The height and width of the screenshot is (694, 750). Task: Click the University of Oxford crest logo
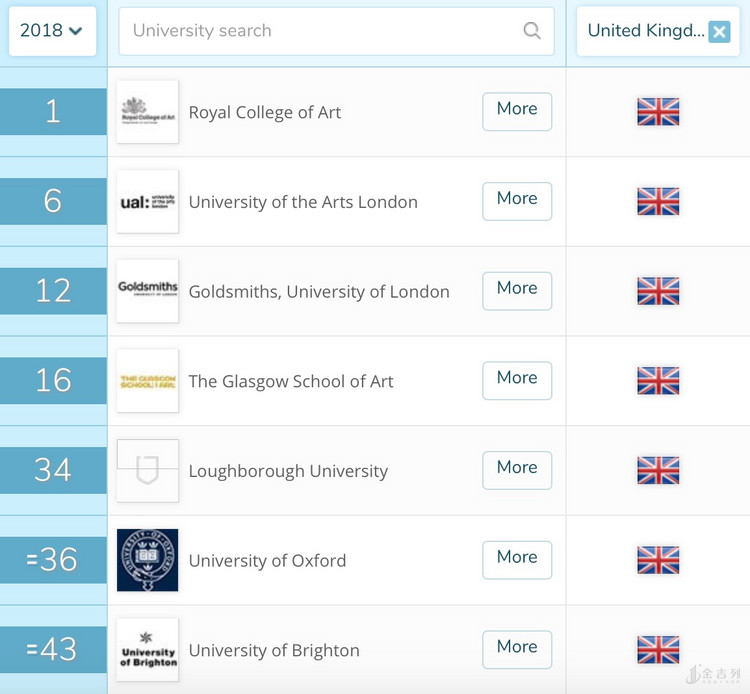[147, 560]
